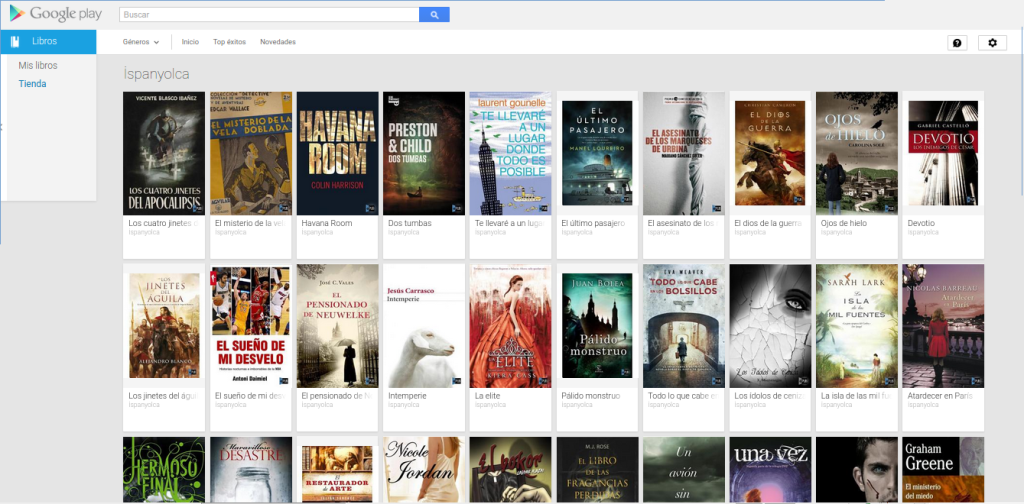
Task: Select Tienda in the sidebar
Action: (x=32, y=84)
